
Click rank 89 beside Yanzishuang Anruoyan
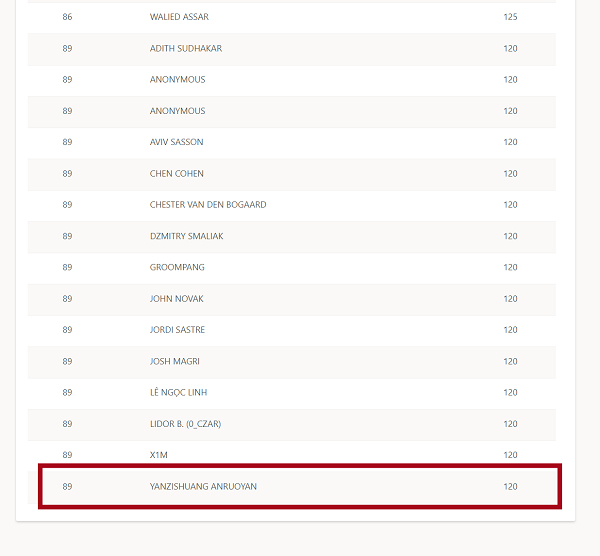click(67, 486)
